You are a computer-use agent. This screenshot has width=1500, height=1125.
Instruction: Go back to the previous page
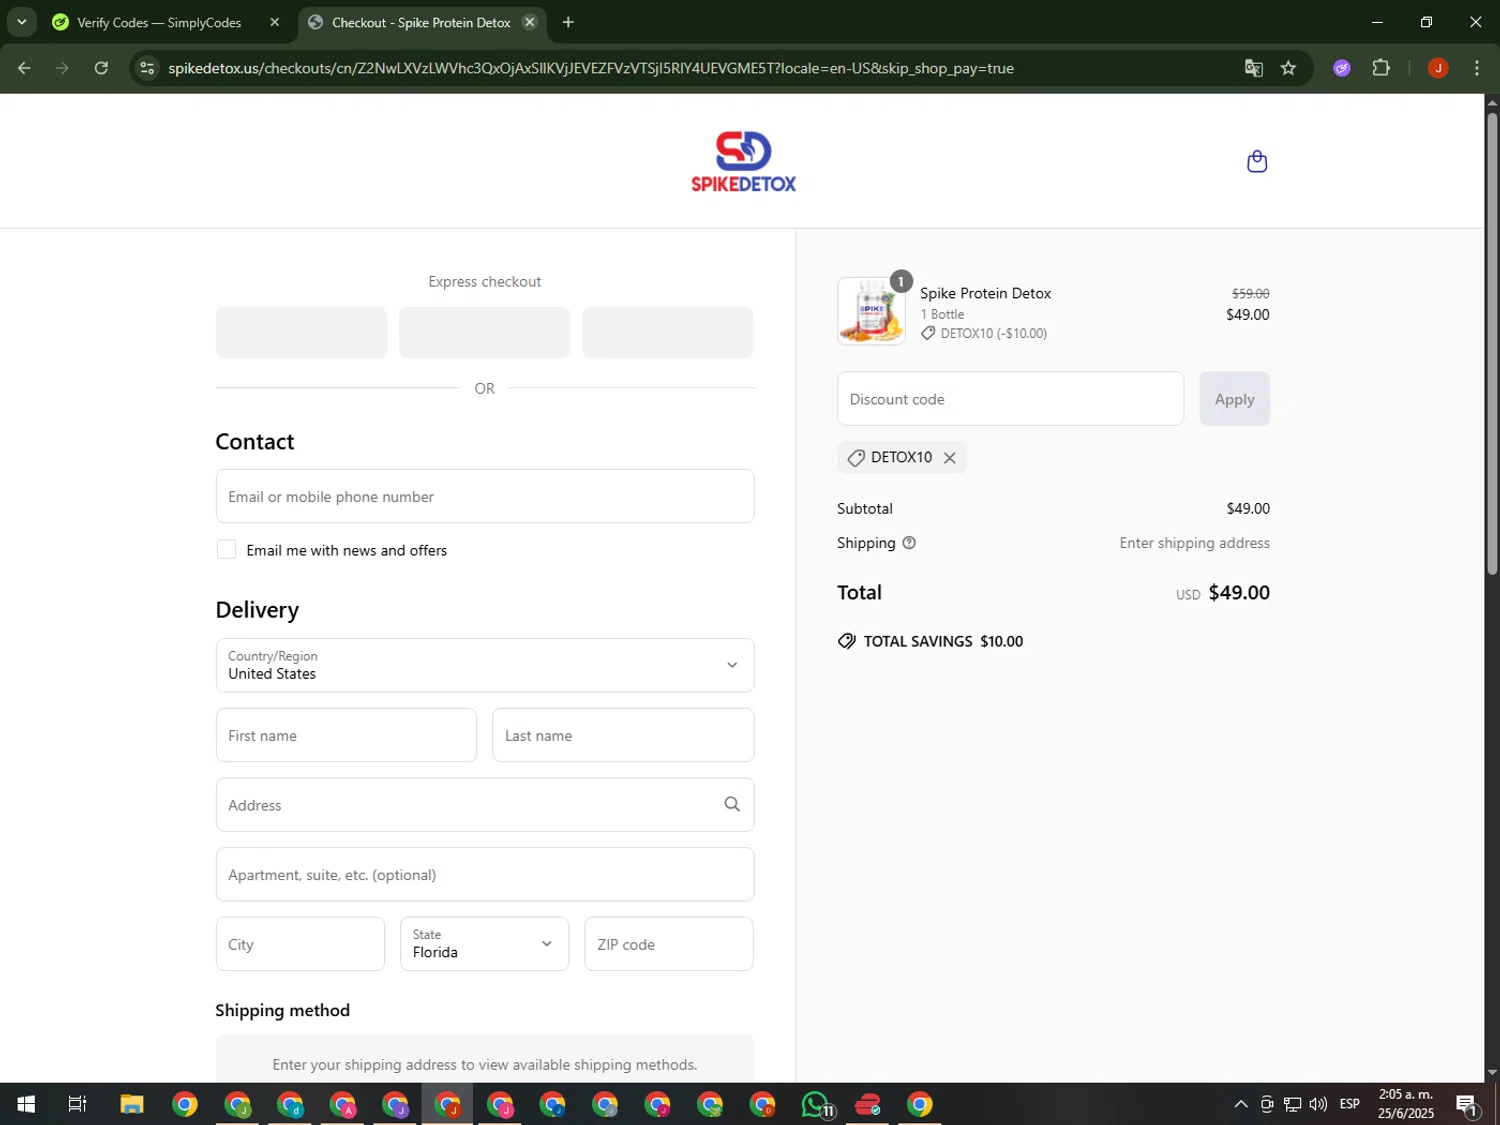(24, 68)
